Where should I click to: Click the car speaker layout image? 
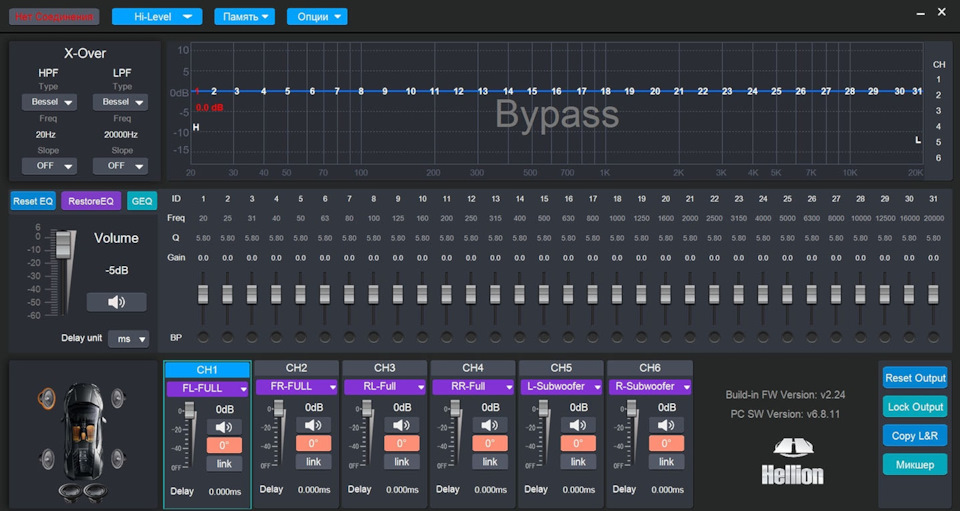82,433
